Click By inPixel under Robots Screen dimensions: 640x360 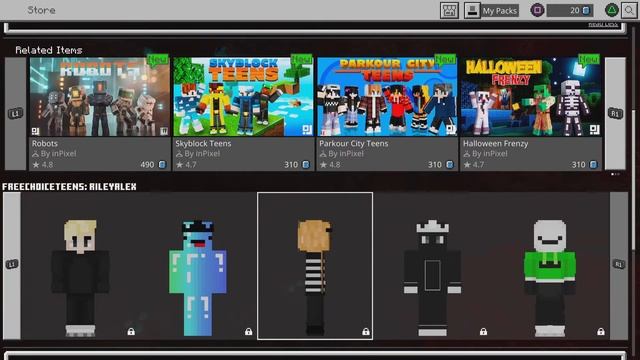click(x=54, y=154)
